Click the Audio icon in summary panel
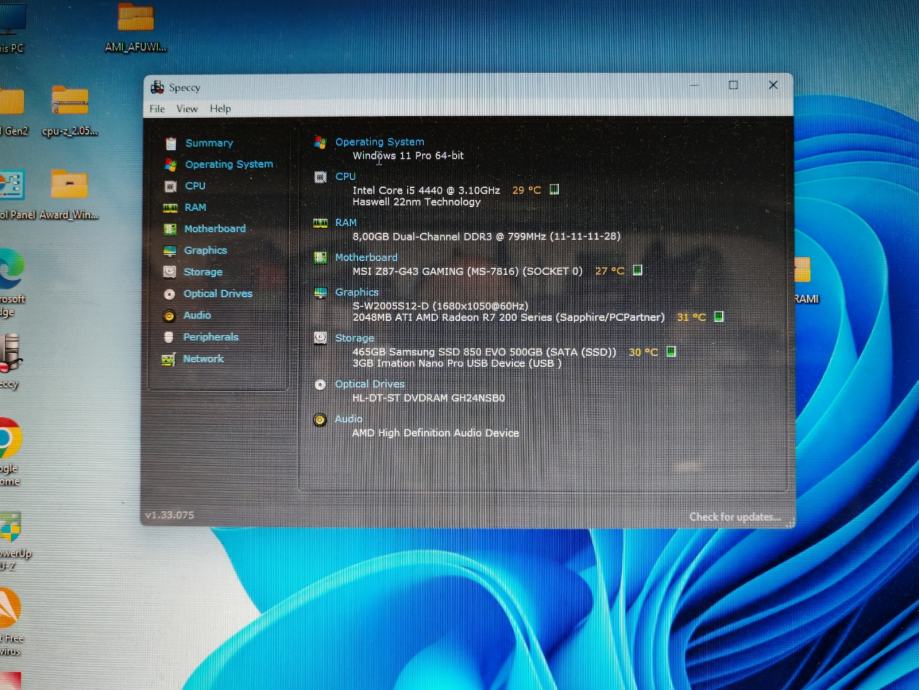This screenshot has width=919, height=690. tap(320, 420)
